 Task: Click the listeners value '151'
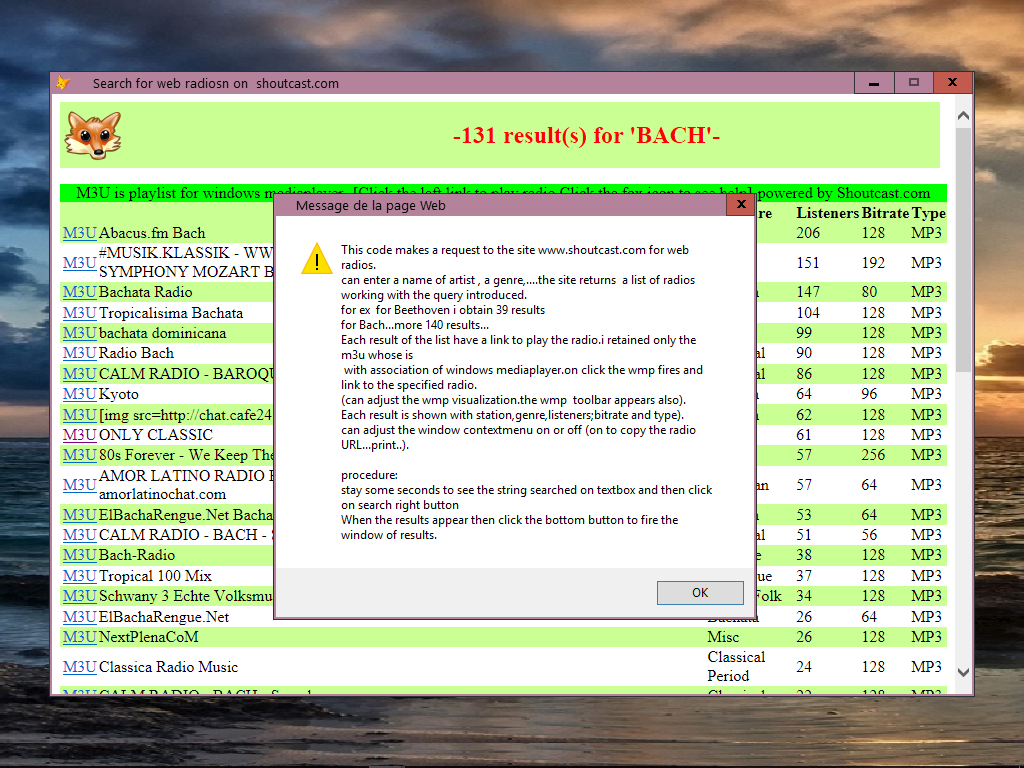coord(808,263)
